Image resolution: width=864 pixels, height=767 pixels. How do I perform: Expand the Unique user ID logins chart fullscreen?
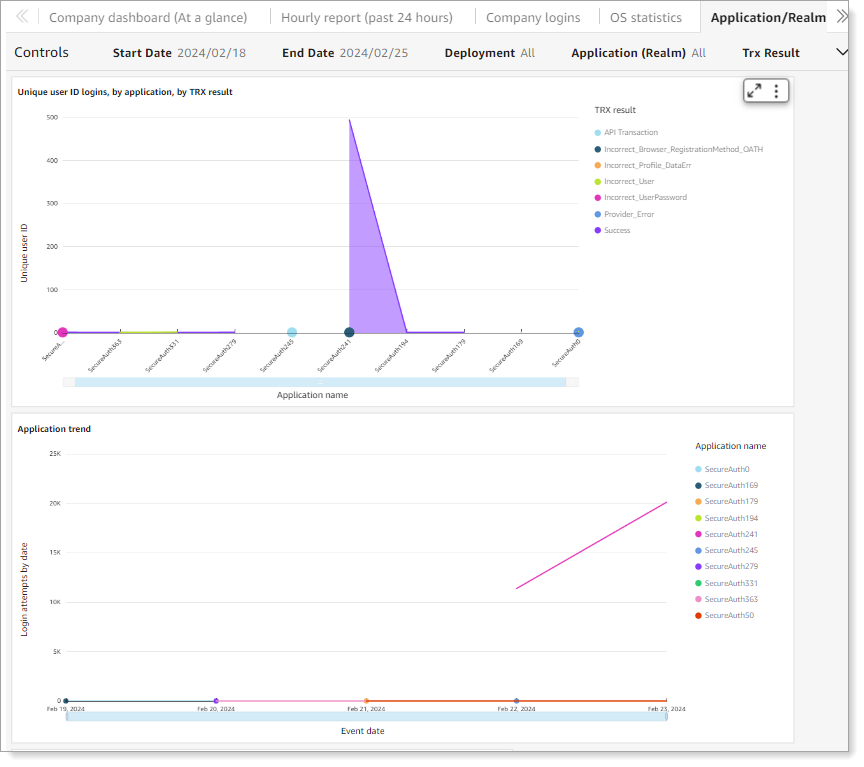pyautogui.click(x=754, y=90)
